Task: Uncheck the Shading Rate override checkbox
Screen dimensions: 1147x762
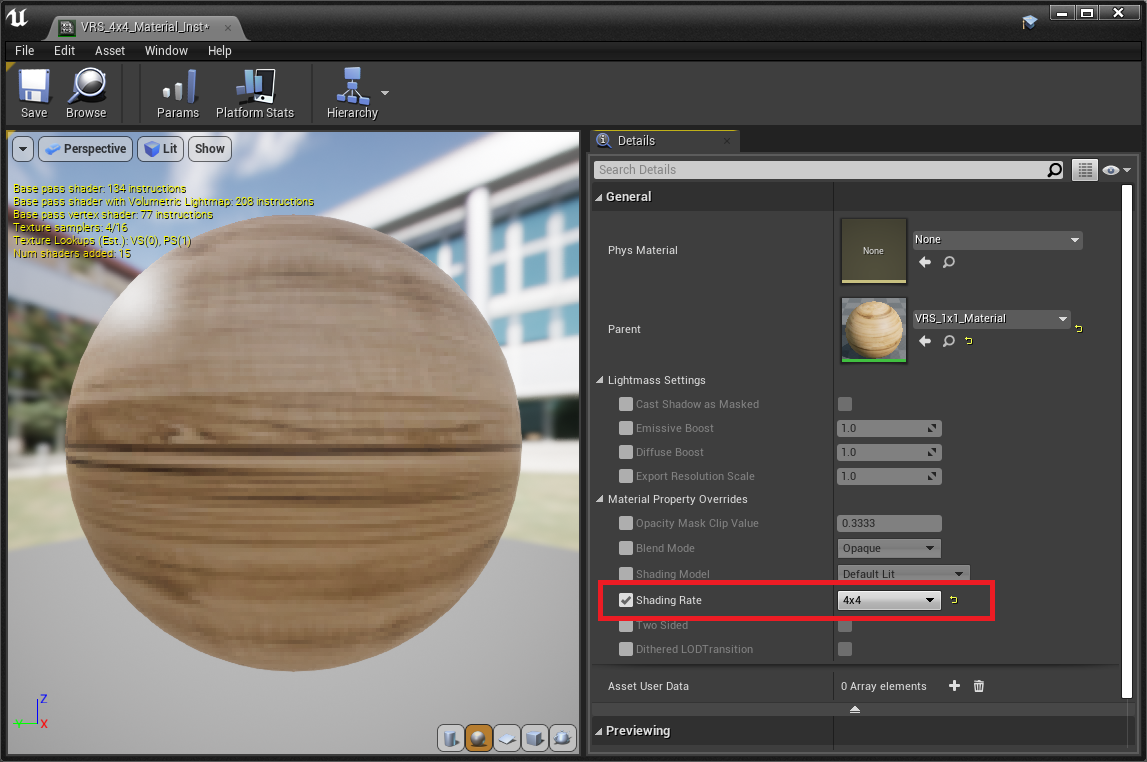Action: 626,600
